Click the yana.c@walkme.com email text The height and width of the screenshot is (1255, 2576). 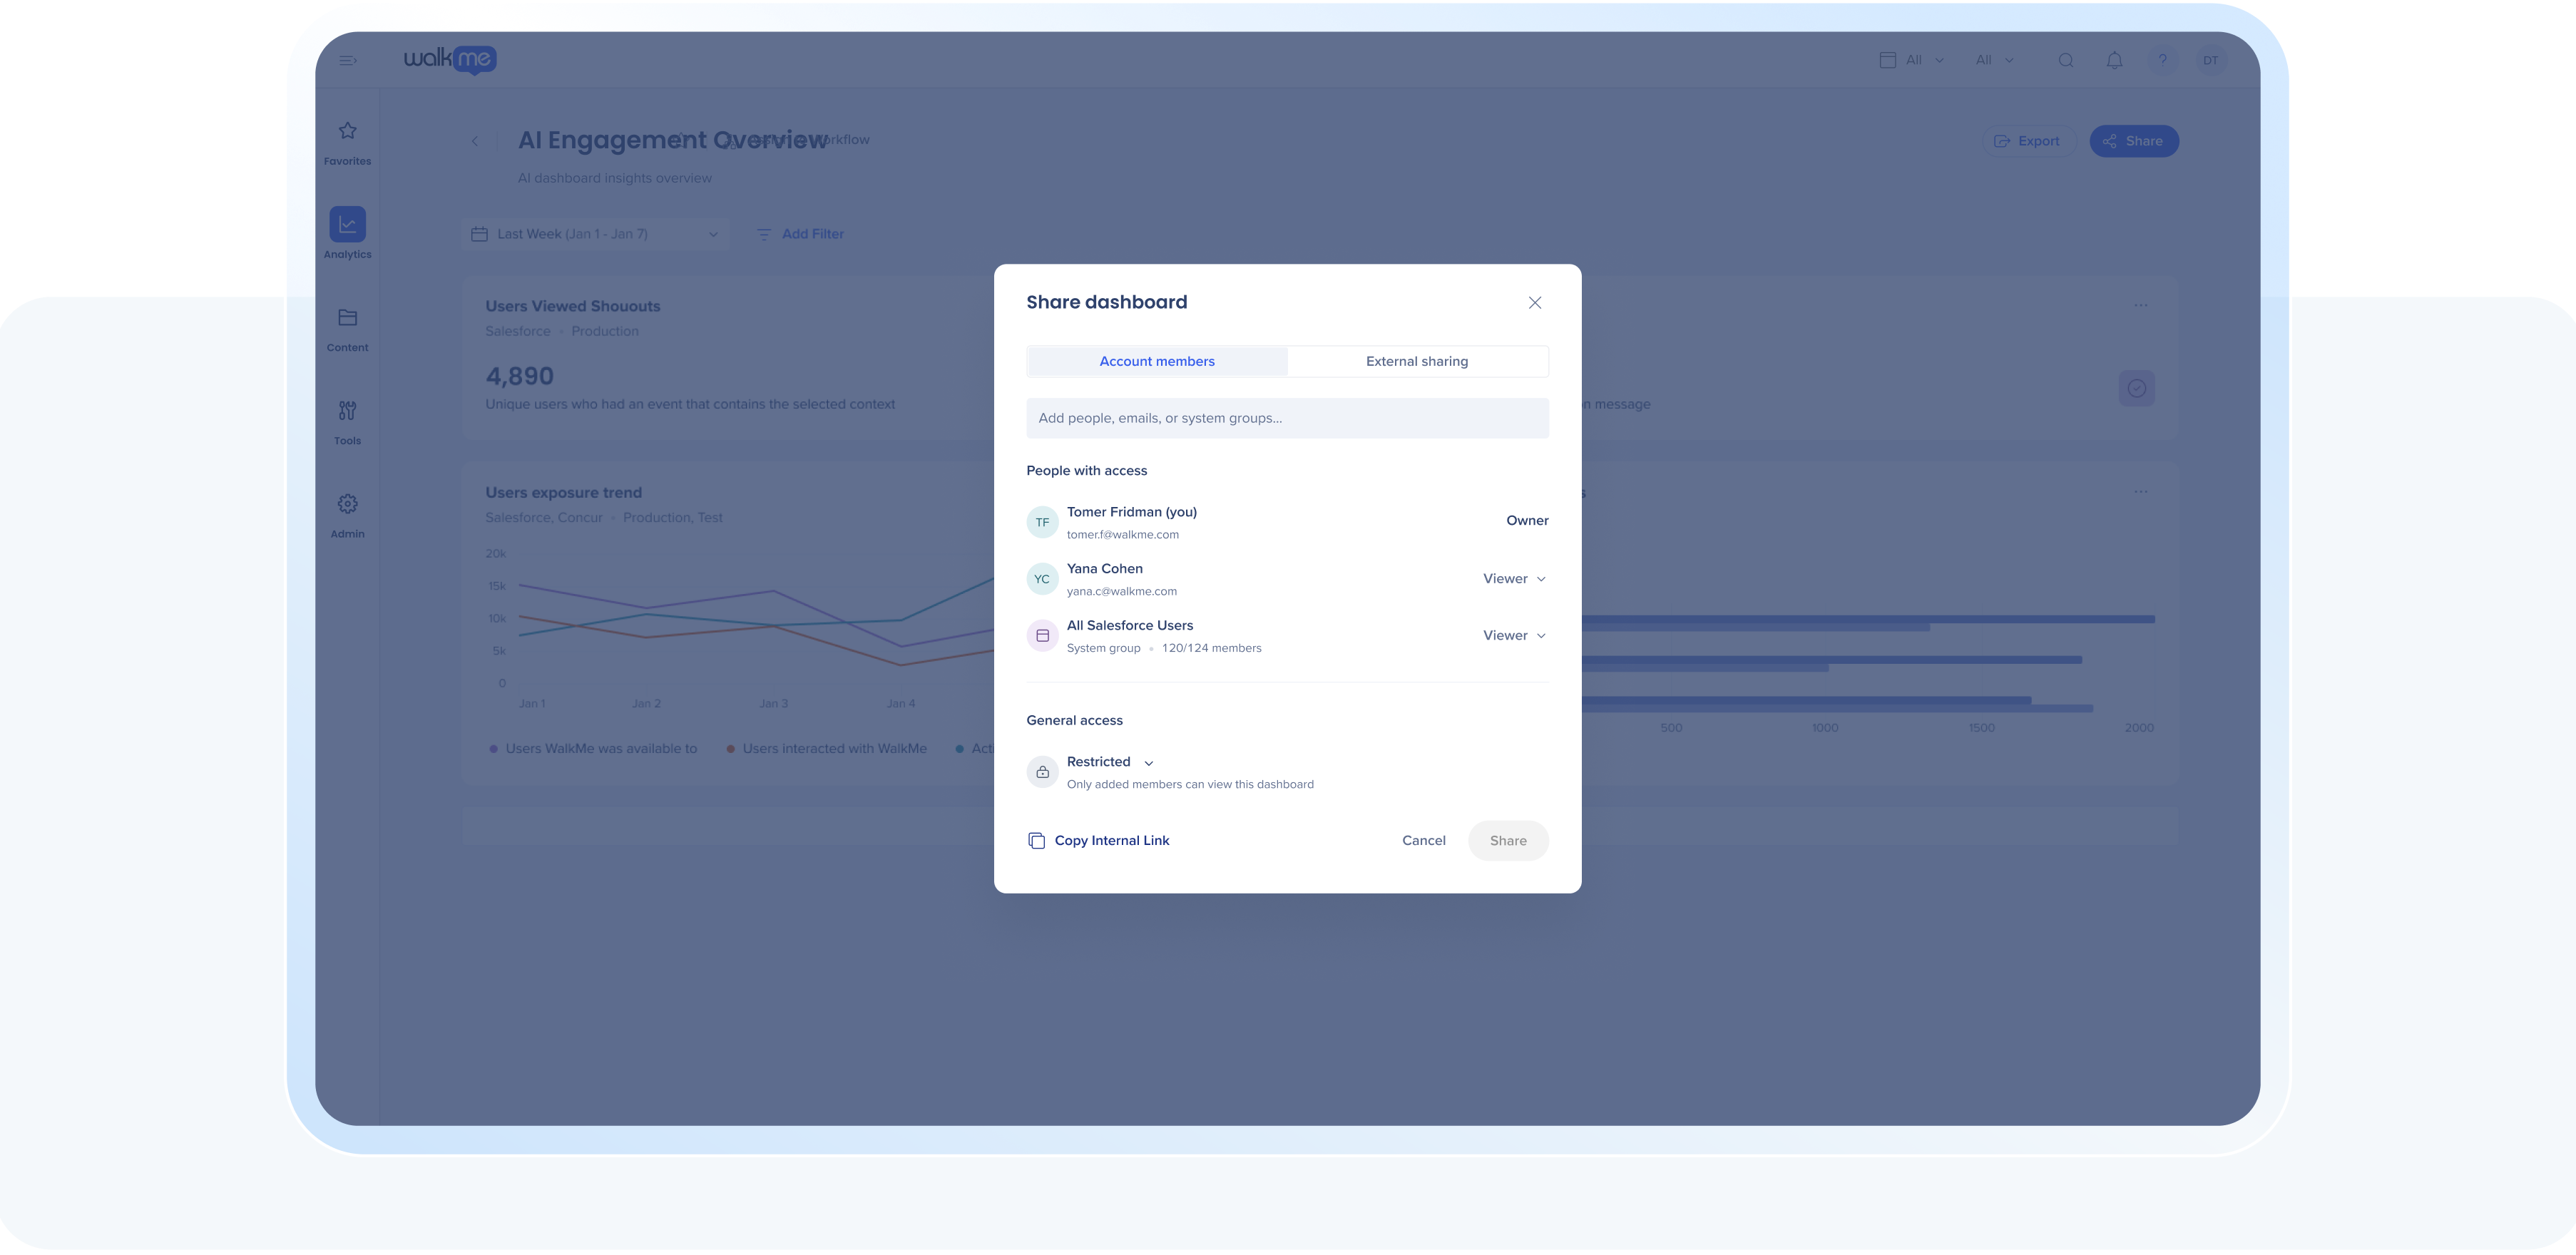pos(1121,592)
